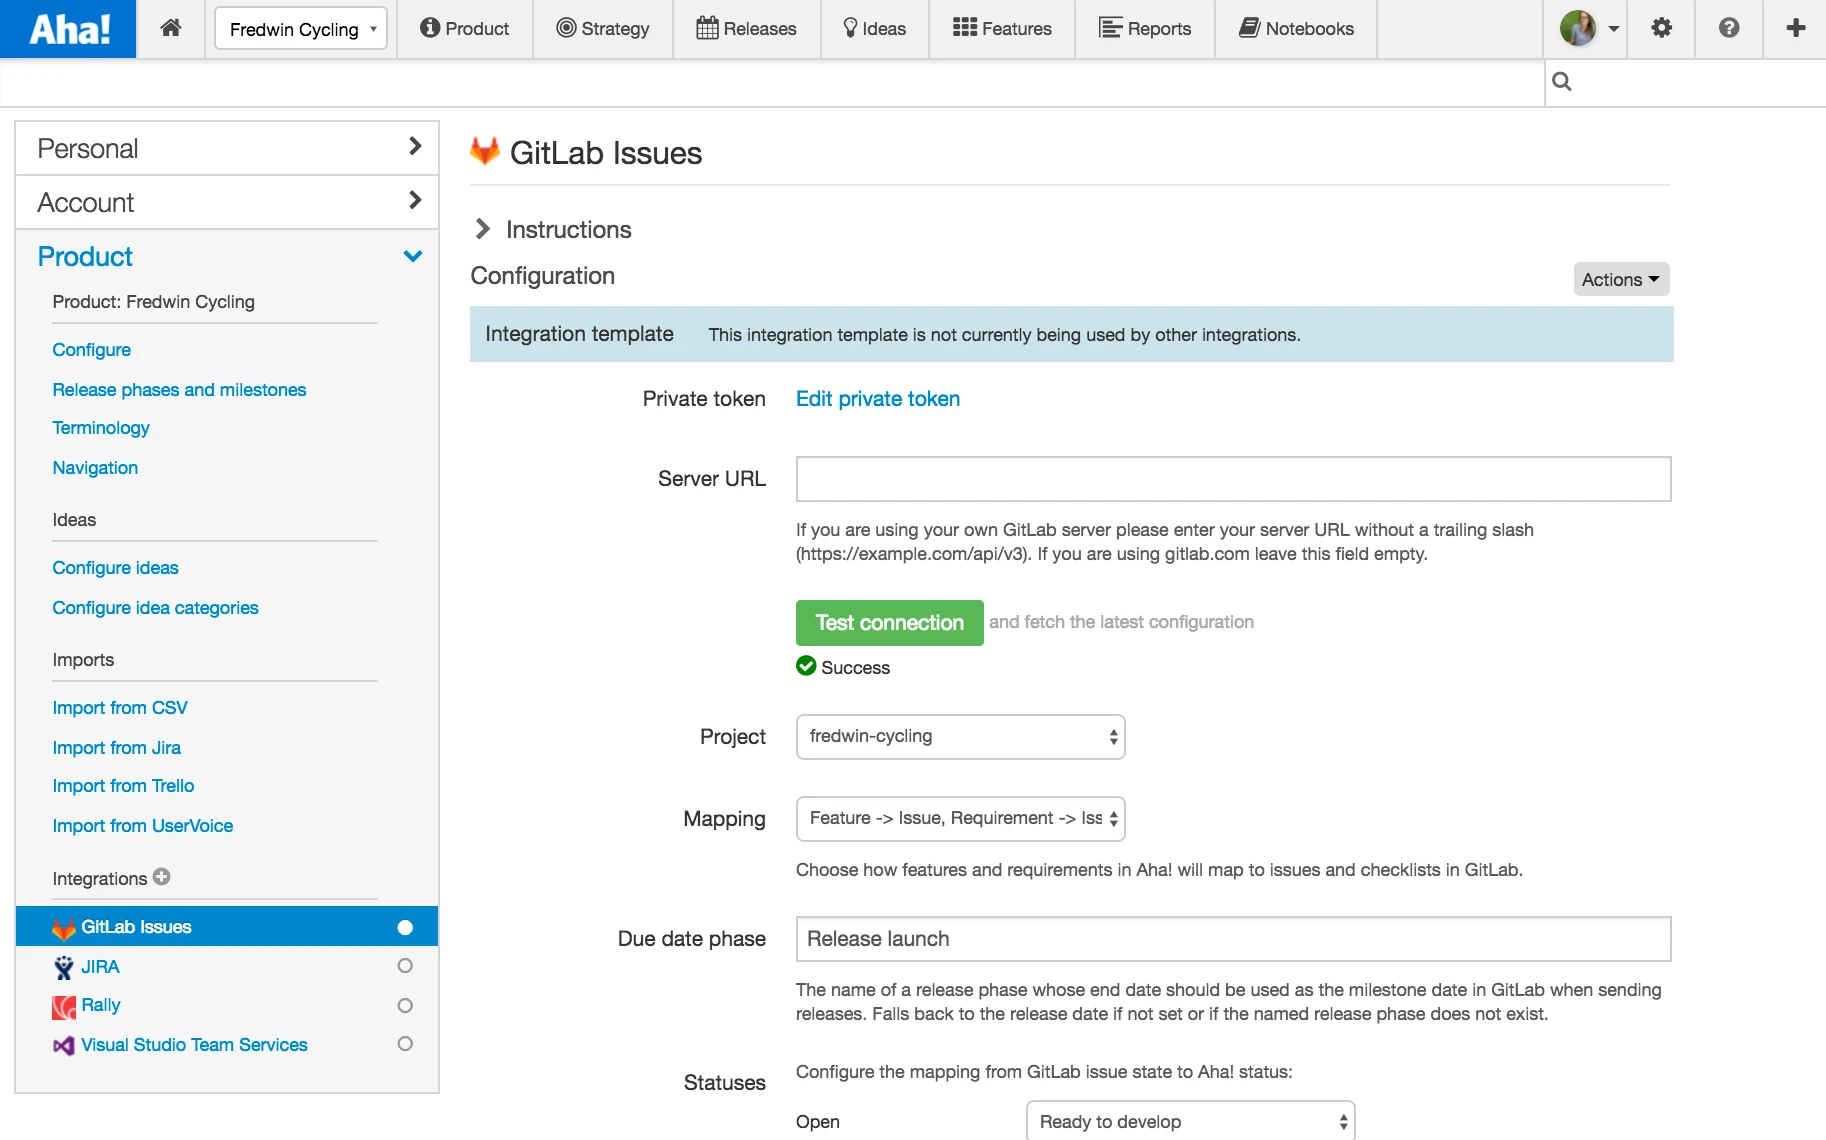Open the Project dropdown fredwin-cycling
1826x1140 pixels.
(961, 737)
